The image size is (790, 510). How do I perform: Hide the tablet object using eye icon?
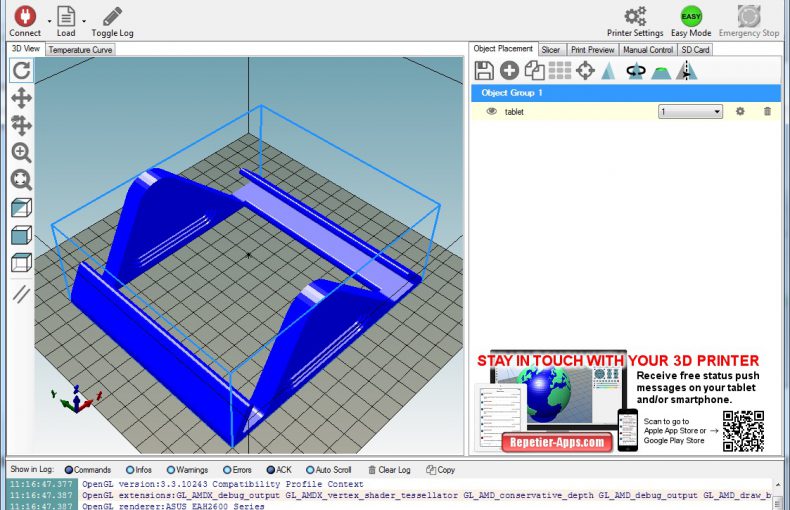click(x=491, y=112)
